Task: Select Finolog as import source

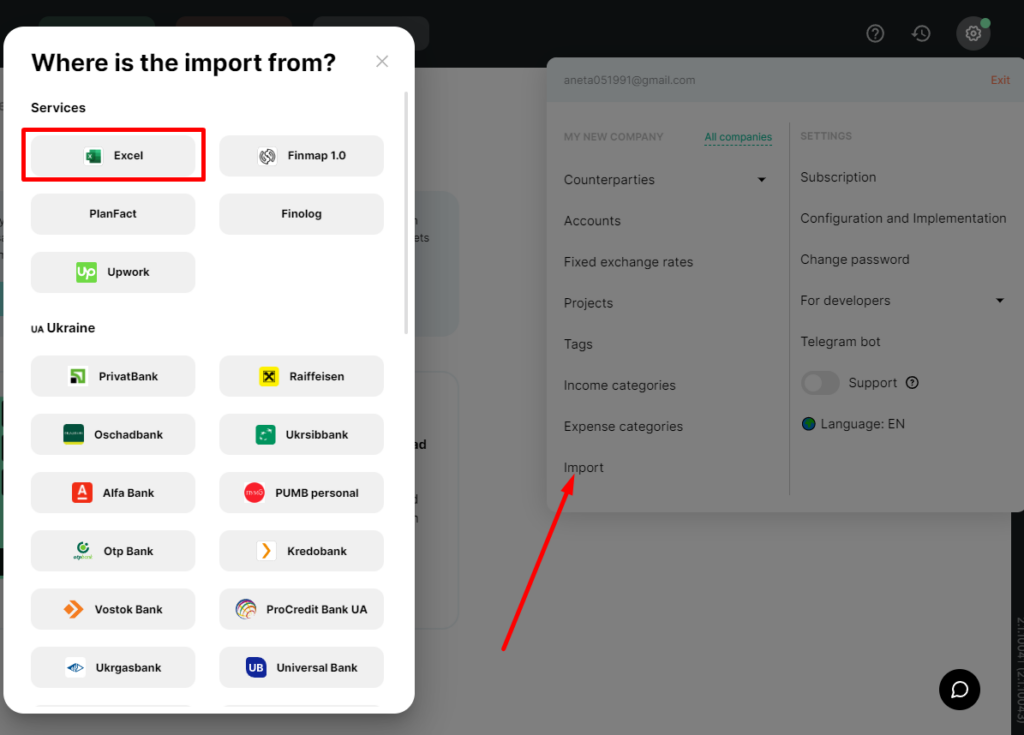Action: pos(301,214)
